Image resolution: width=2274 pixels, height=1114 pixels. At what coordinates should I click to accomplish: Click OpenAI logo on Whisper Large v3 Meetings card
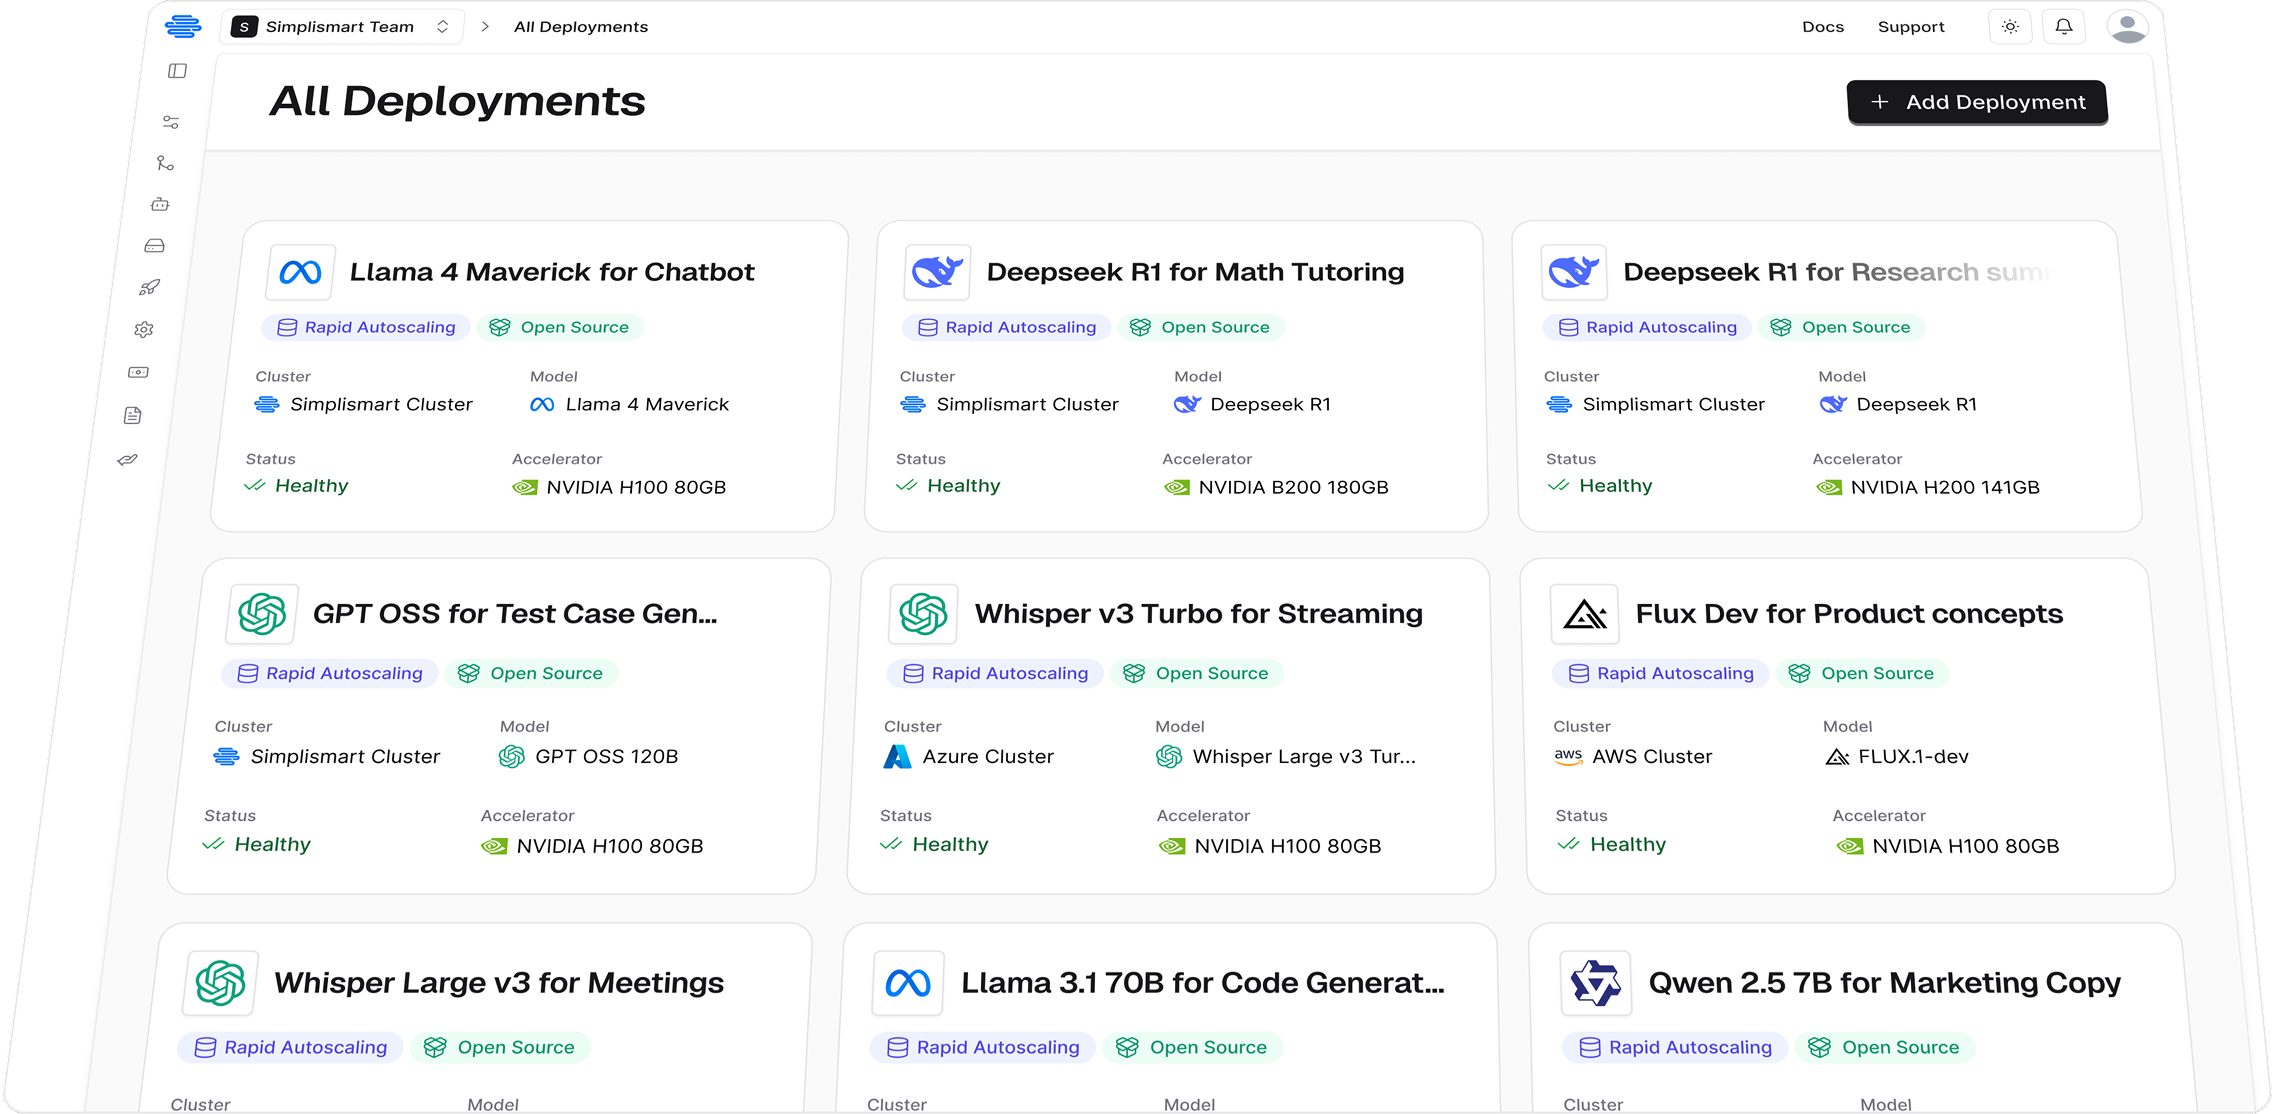tap(221, 983)
